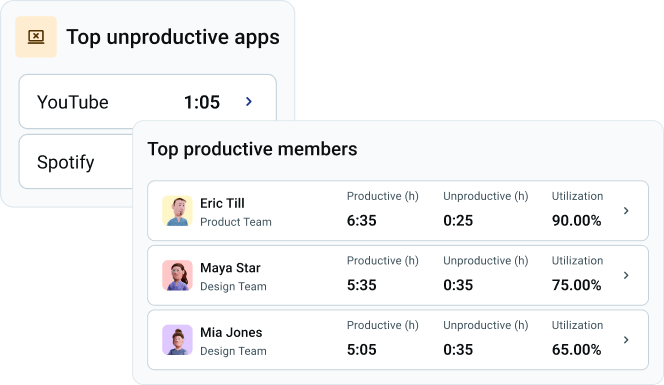Click the YouTube time value 1:05
664x385 pixels.
click(x=202, y=102)
